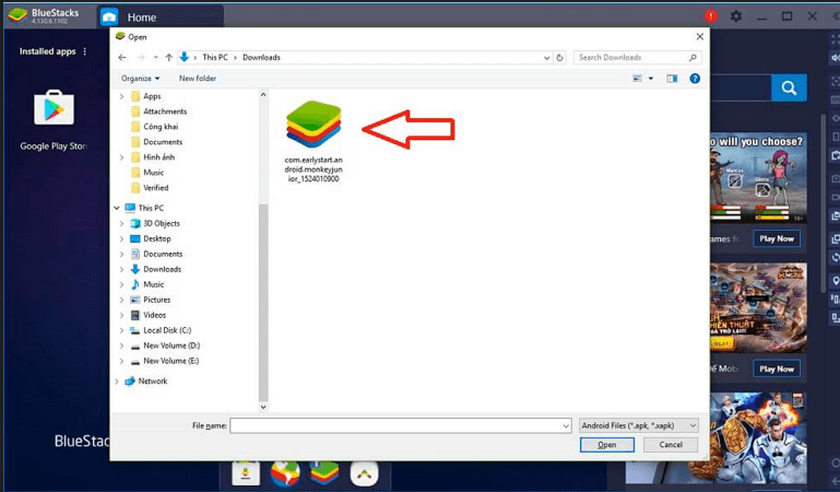
Task: Open the first BlueStacks dock icon
Action: 246,473
